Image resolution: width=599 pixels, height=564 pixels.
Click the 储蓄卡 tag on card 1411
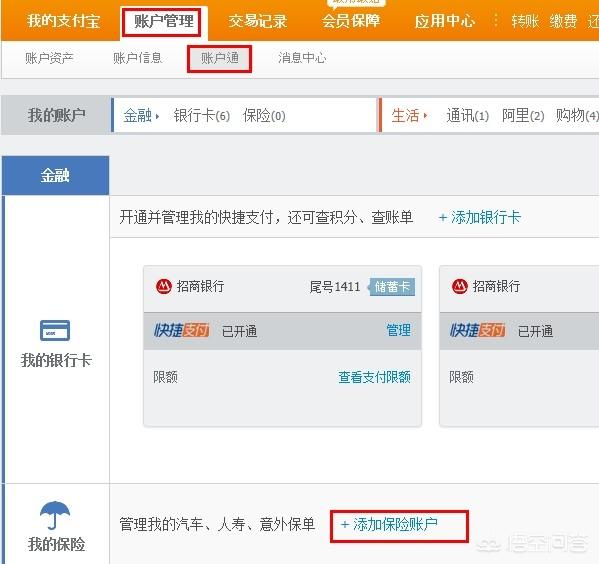(x=392, y=287)
